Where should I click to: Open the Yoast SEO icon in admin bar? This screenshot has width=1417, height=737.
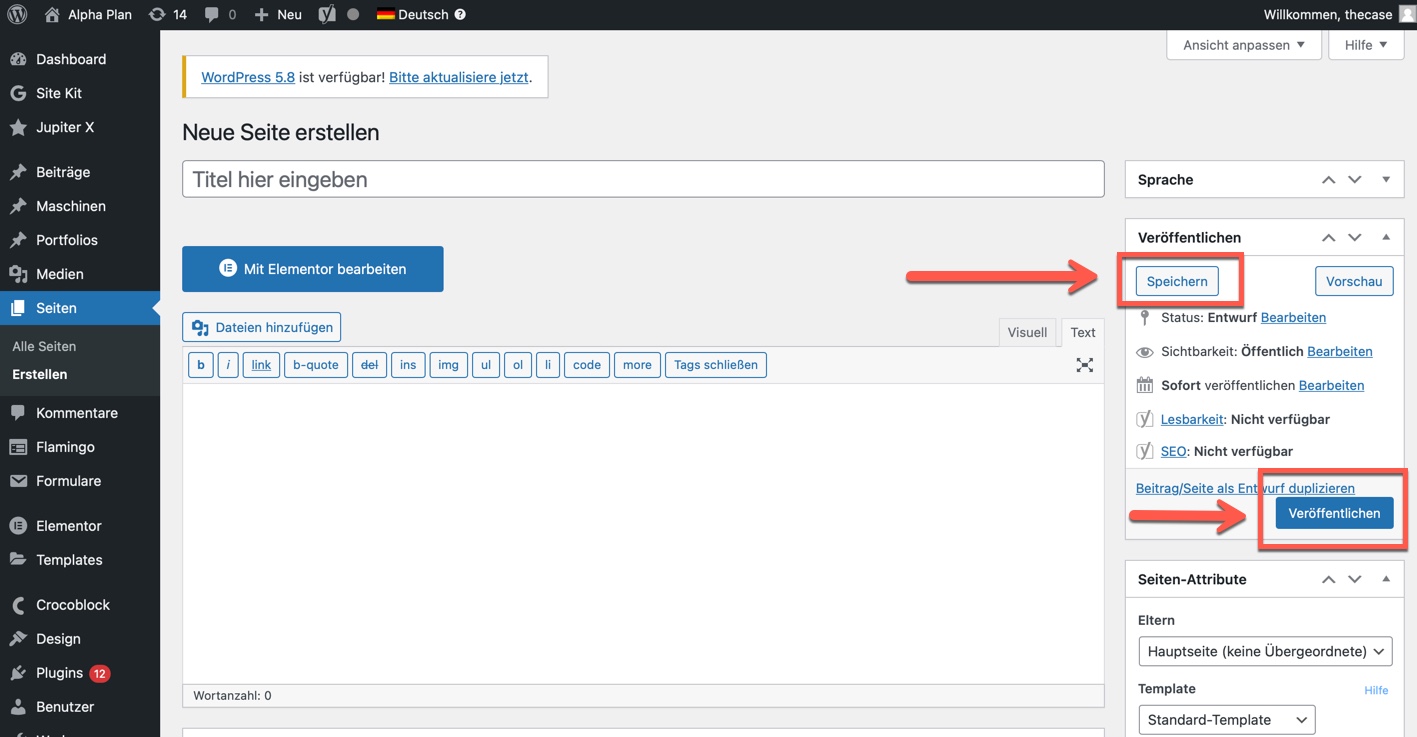327,15
